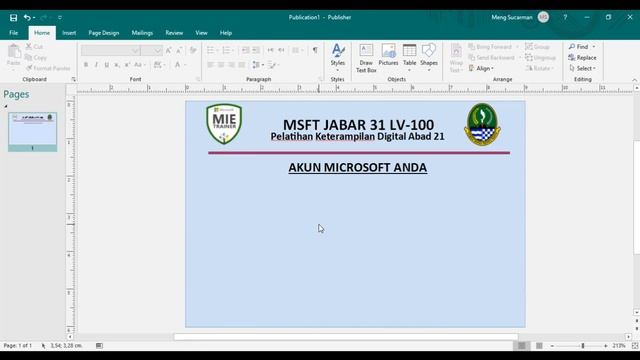Open the Change Case dropdown
This screenshot has height=360, width=640.
coord(140,65)
